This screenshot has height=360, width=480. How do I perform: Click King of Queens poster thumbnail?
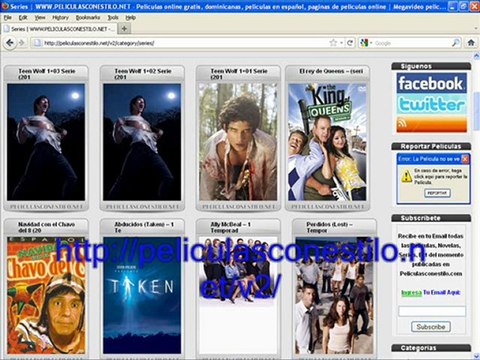point(327,142)
